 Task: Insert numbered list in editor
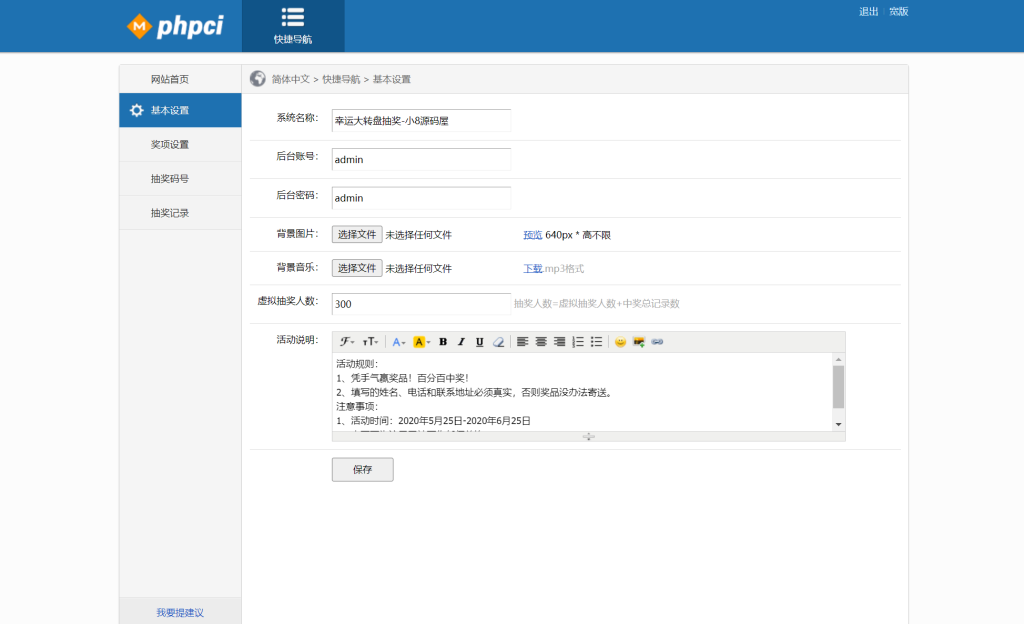[578, 342]
